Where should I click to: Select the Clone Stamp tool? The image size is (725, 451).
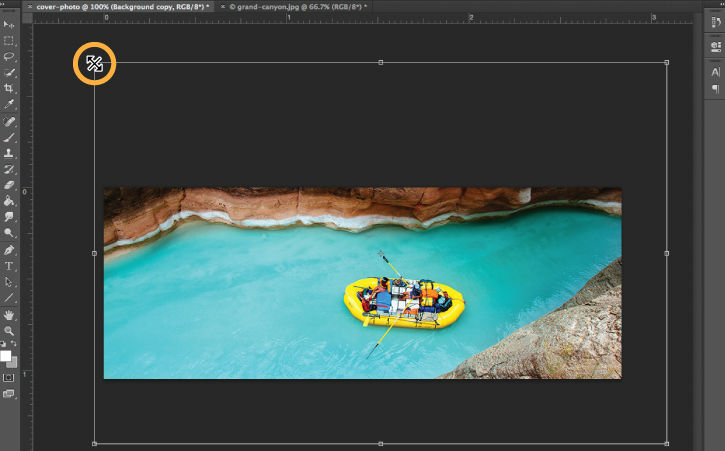[8, 153]
